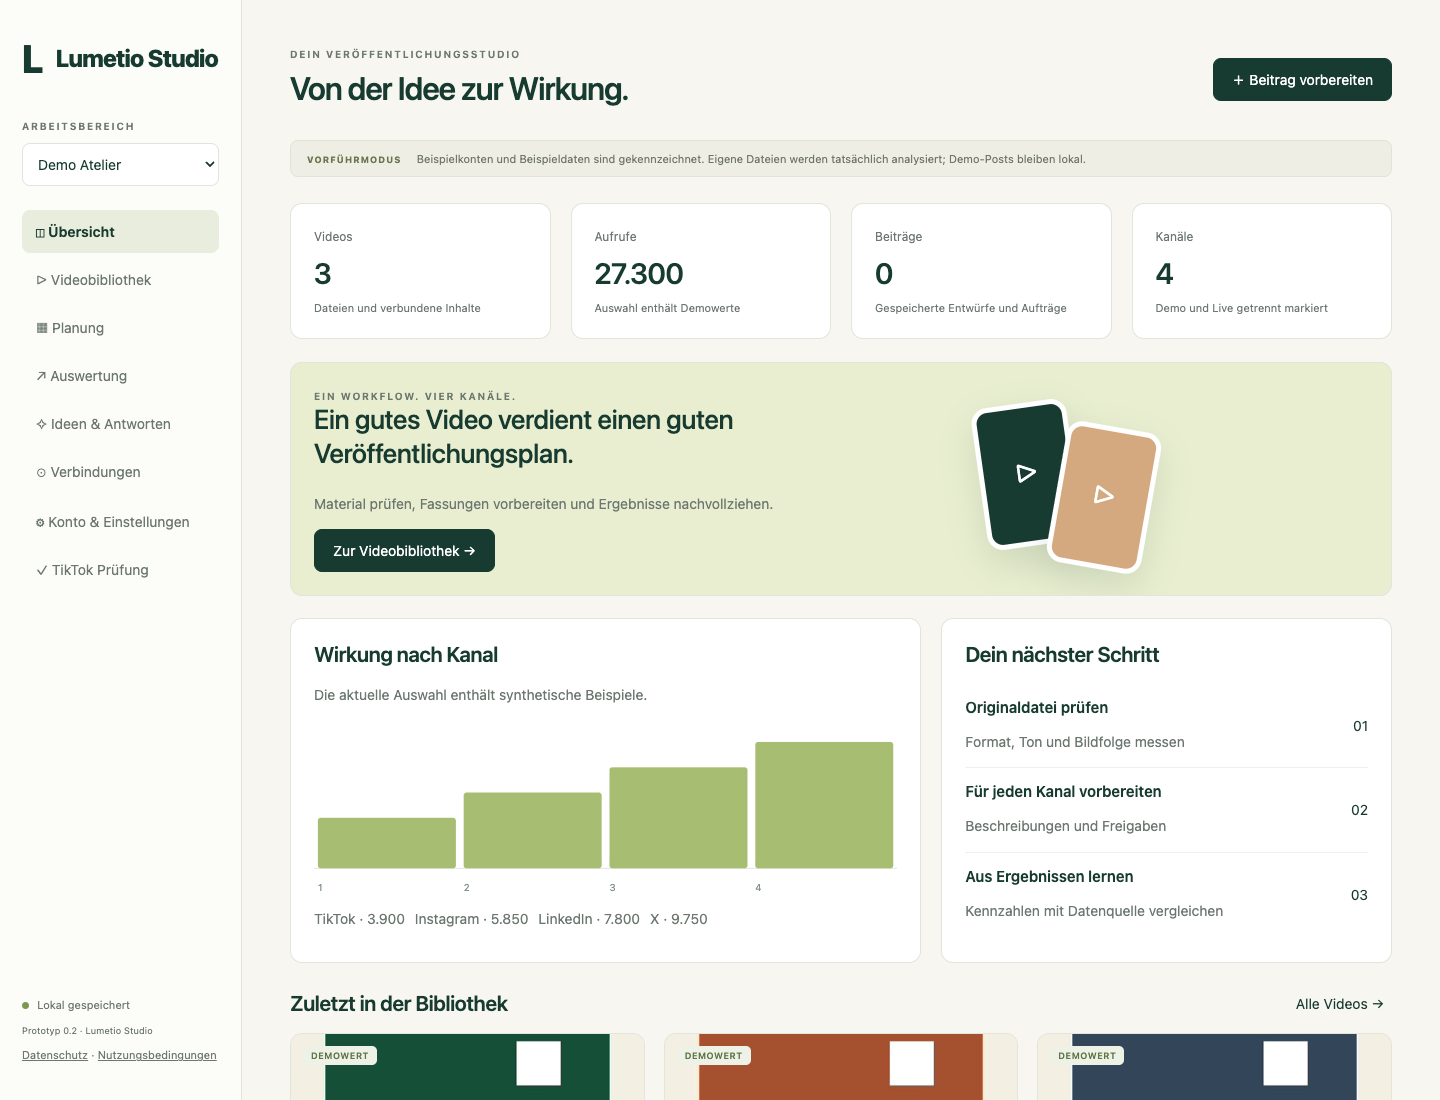This screenshot has width=1440, height=1100.
Task: Open Konto & Einstellungen
Action: pos(120,522)
